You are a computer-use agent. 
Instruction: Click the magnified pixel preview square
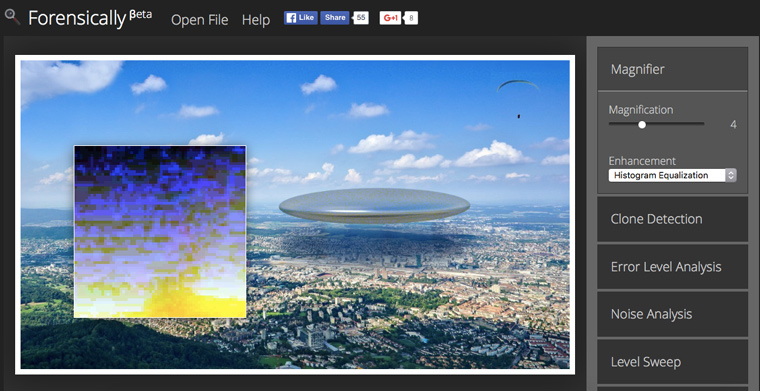[x=160, y=232]
